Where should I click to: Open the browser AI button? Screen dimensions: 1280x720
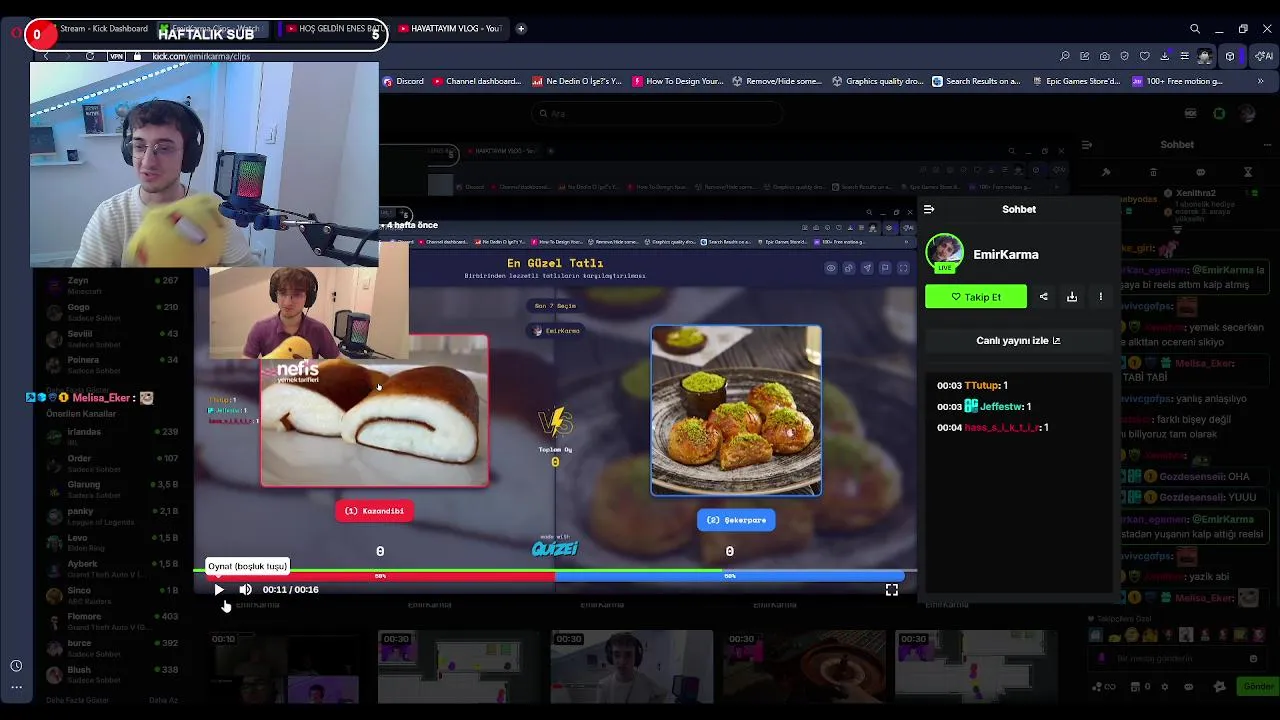tap(1265, 56)
